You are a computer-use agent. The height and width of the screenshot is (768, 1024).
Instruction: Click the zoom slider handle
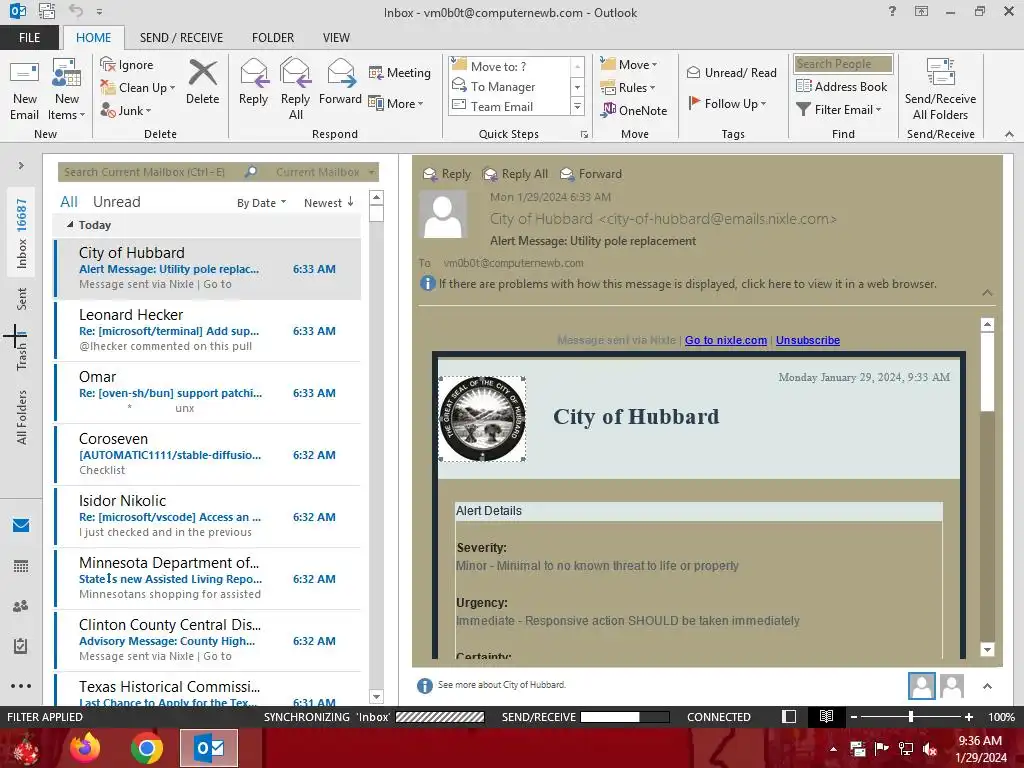[x=911, y=717]
